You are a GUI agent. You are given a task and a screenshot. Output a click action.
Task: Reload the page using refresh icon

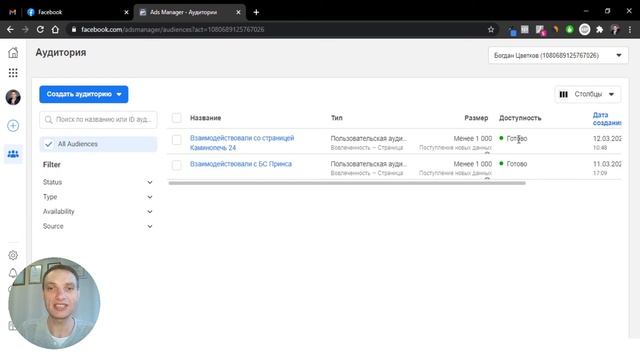[40, 29]
